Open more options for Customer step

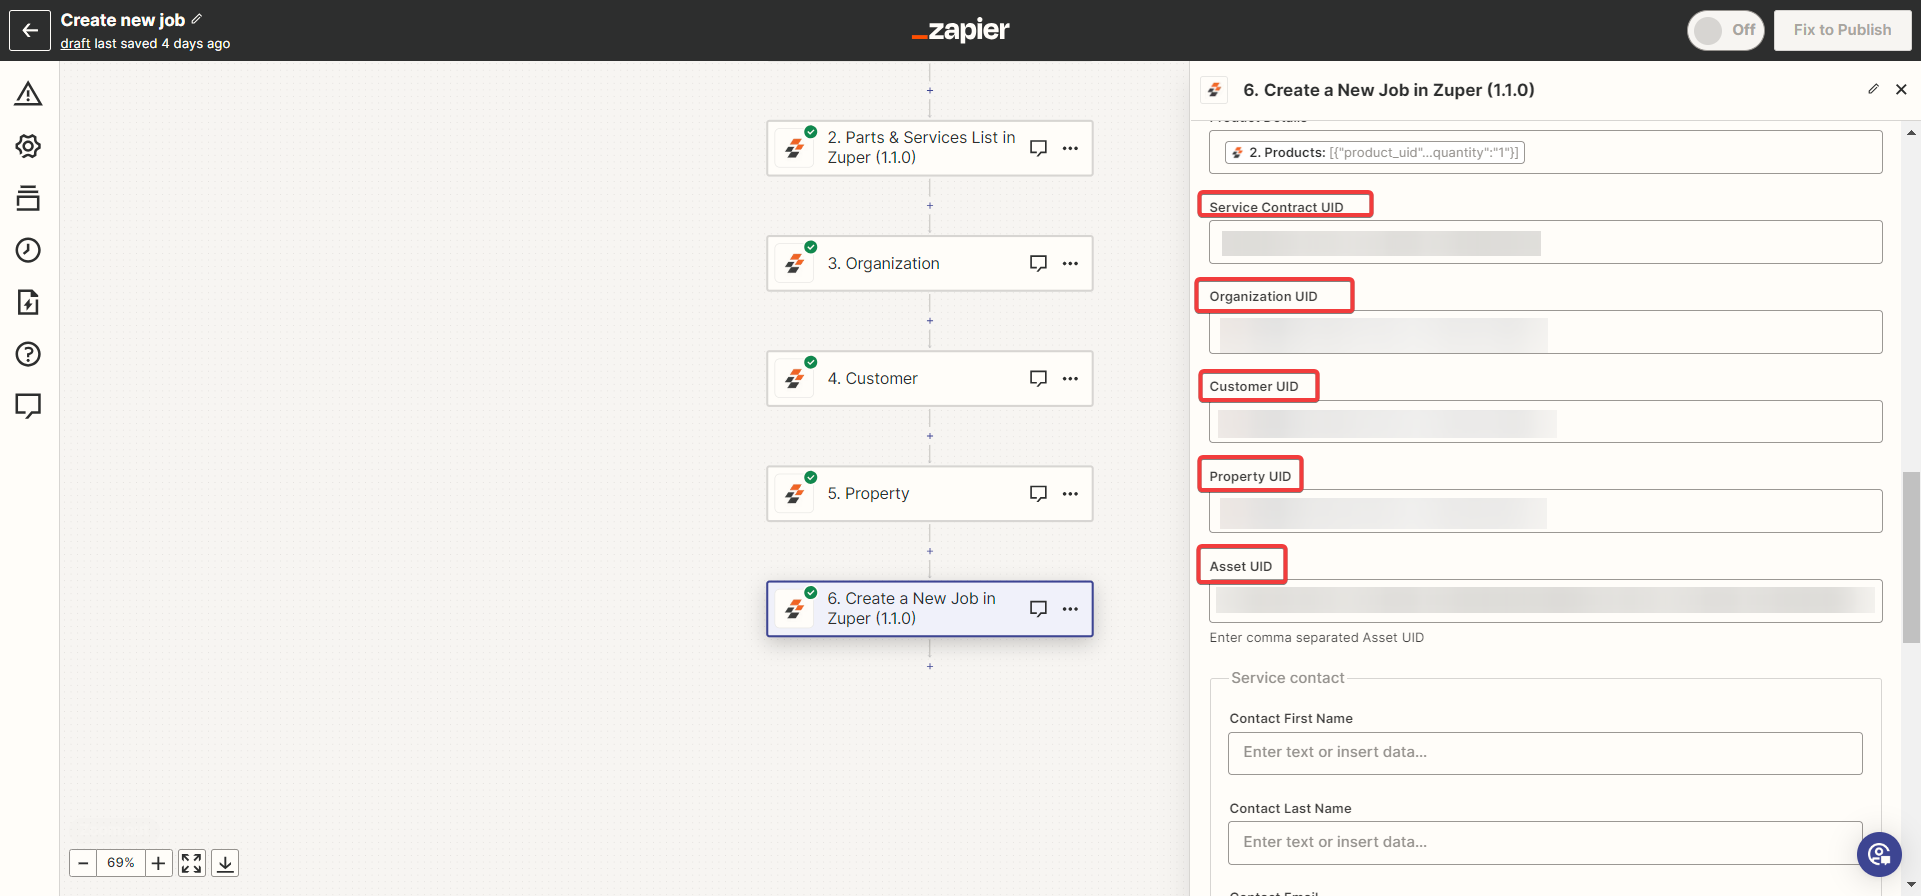[1070, 378]
